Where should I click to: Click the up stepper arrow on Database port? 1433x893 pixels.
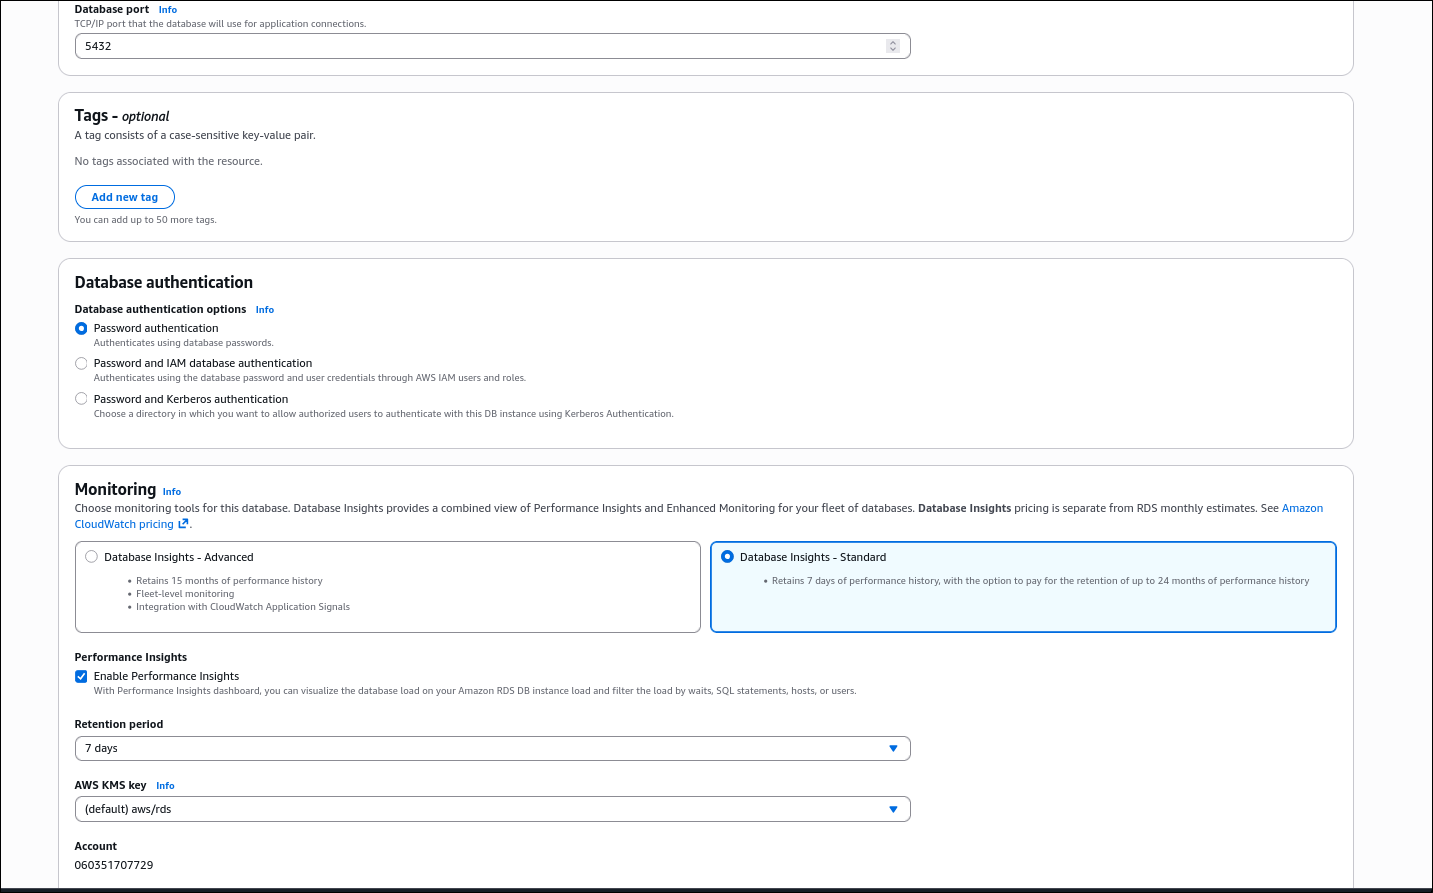click(893, 41)
